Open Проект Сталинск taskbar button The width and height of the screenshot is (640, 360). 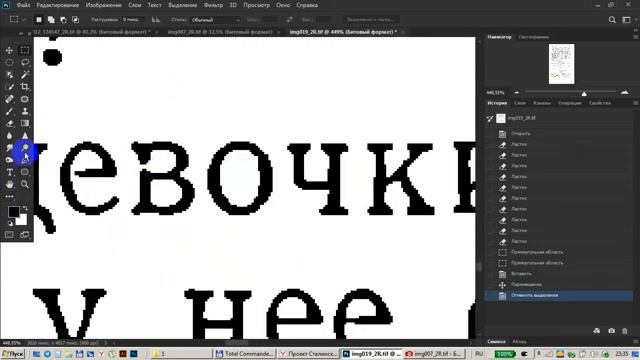click(308, 354)
